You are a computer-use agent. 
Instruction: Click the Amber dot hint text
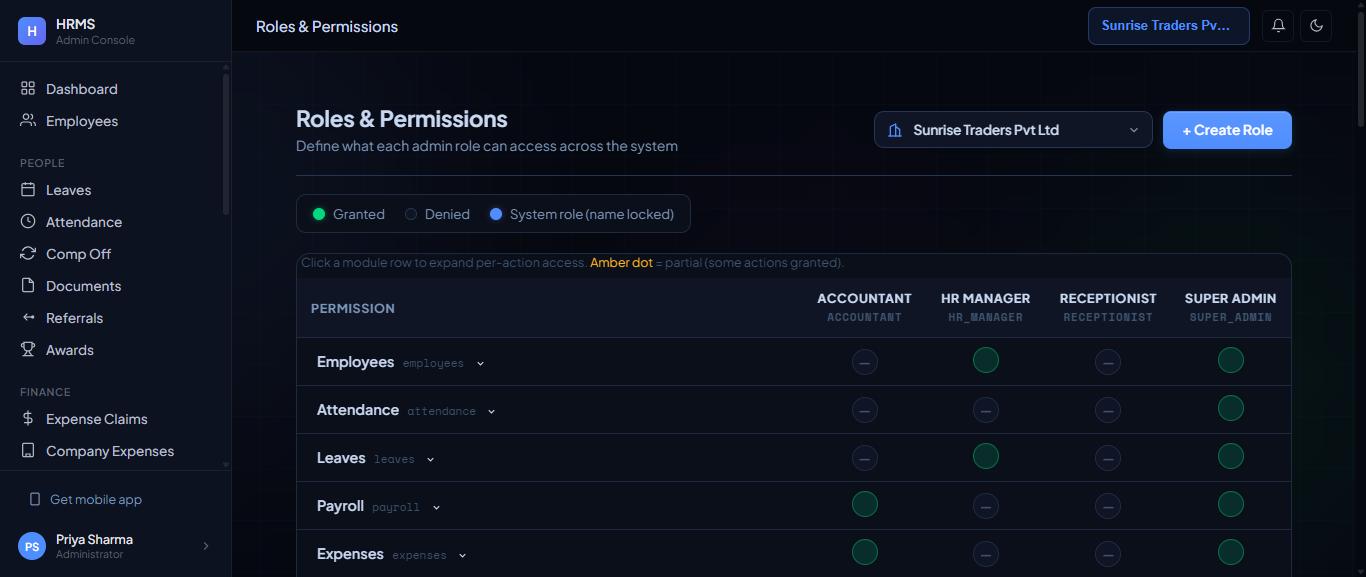point(621,263)
